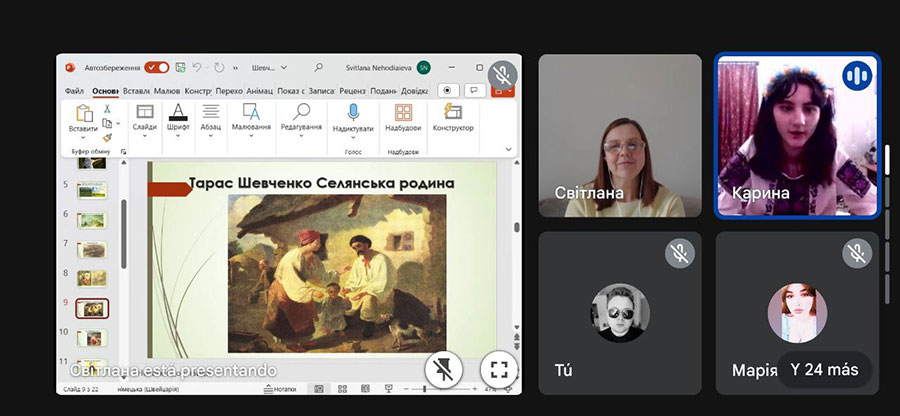The width and height of the screenshot is (900, 416).
Task: Switch to the Записати ribbon tab
Action: (321, 91)
